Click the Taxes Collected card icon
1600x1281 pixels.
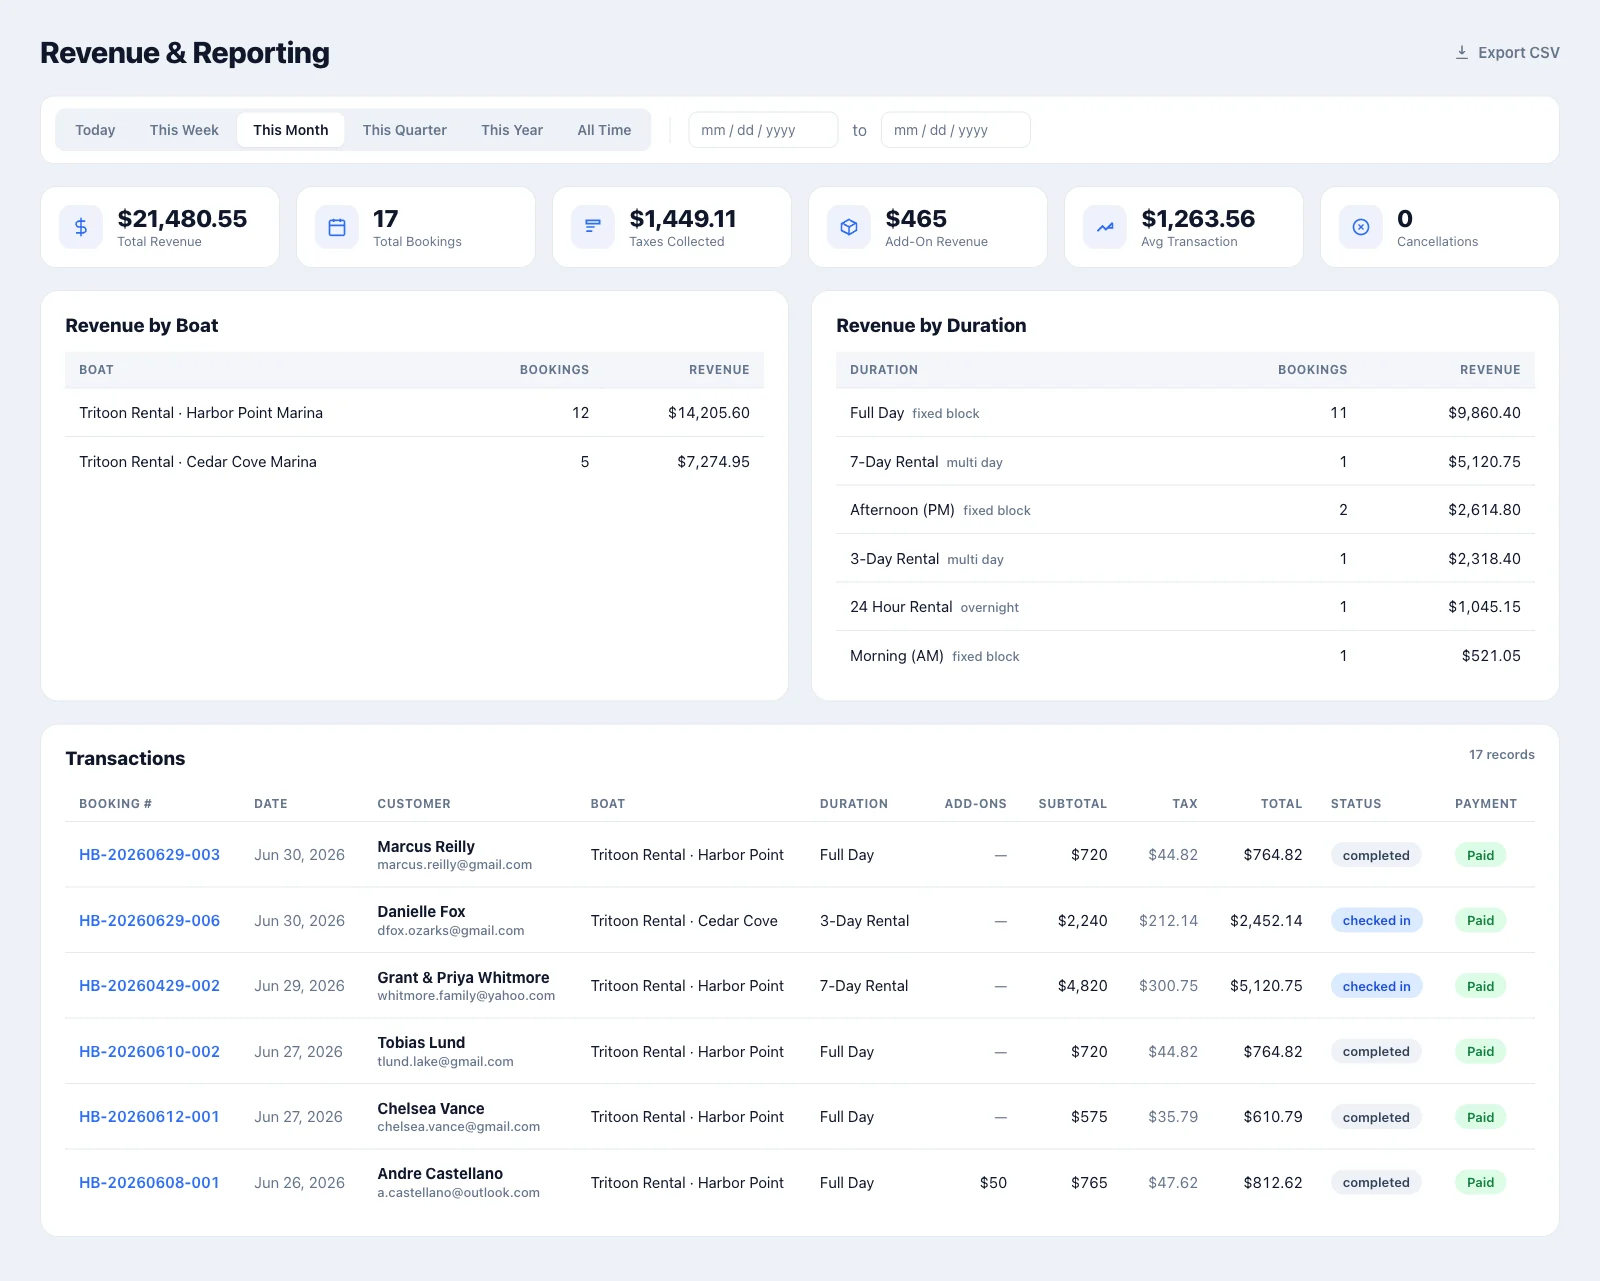click(593, 227)
